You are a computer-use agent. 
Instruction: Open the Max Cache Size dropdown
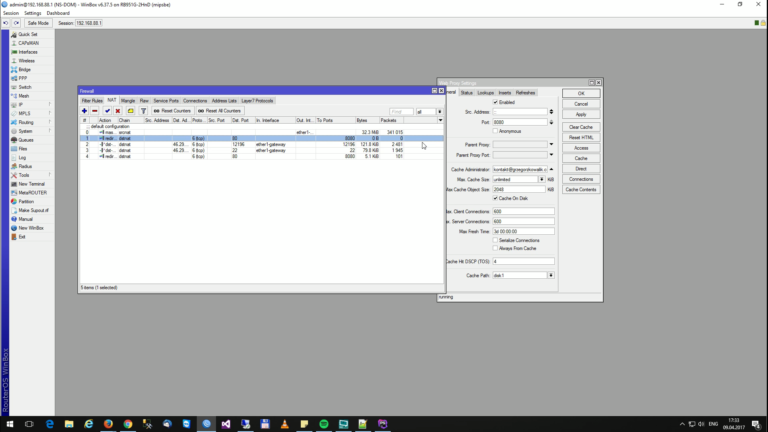tap(542, 180)
